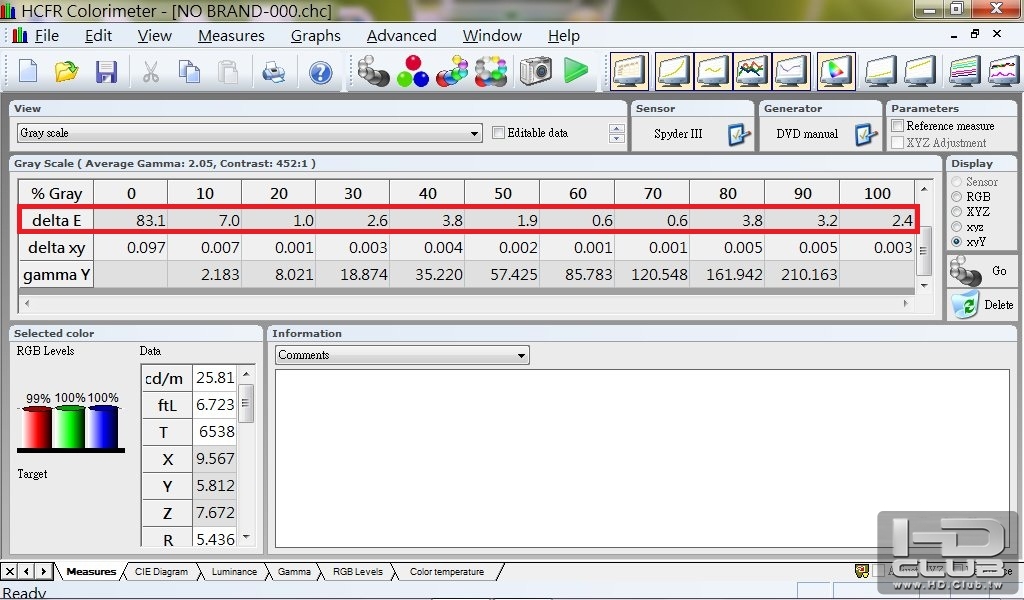Click the spinner next to Editable data
The image size is (1024, 600).
(616, 133)
